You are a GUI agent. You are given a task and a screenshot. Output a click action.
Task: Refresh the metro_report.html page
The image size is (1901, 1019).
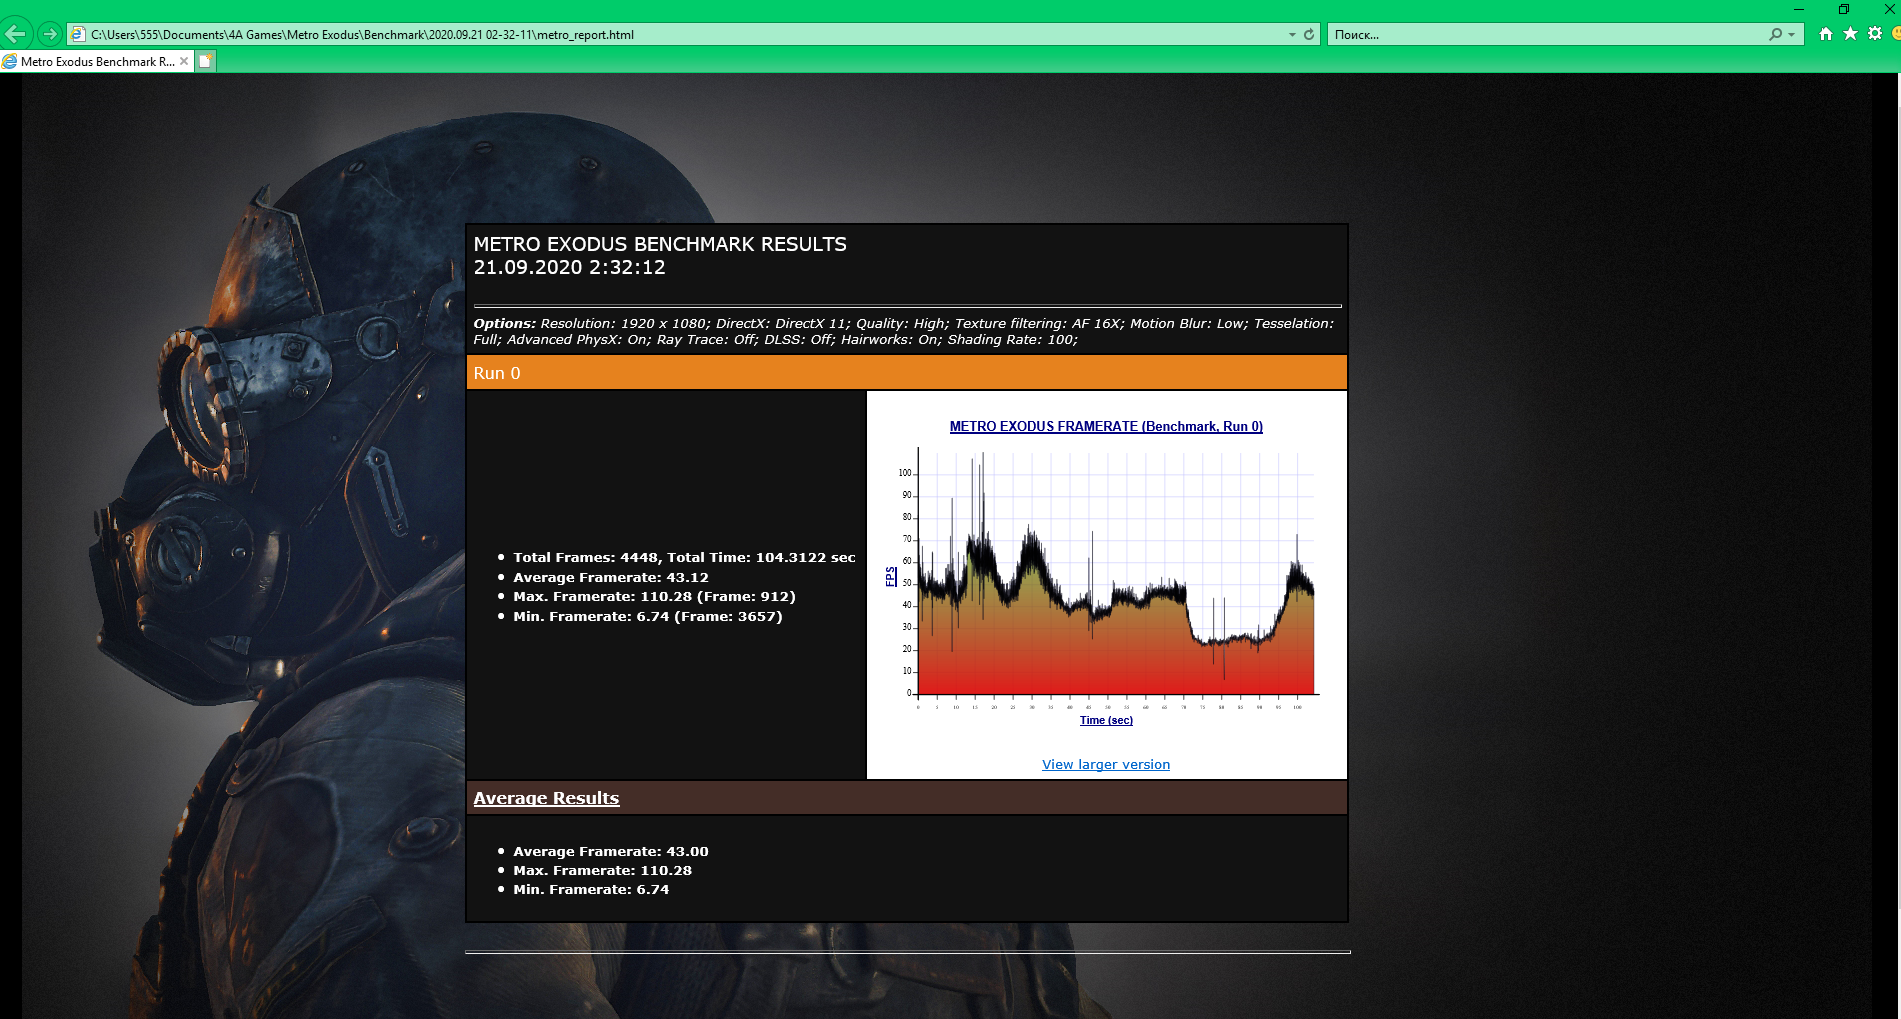(1308, 34)
